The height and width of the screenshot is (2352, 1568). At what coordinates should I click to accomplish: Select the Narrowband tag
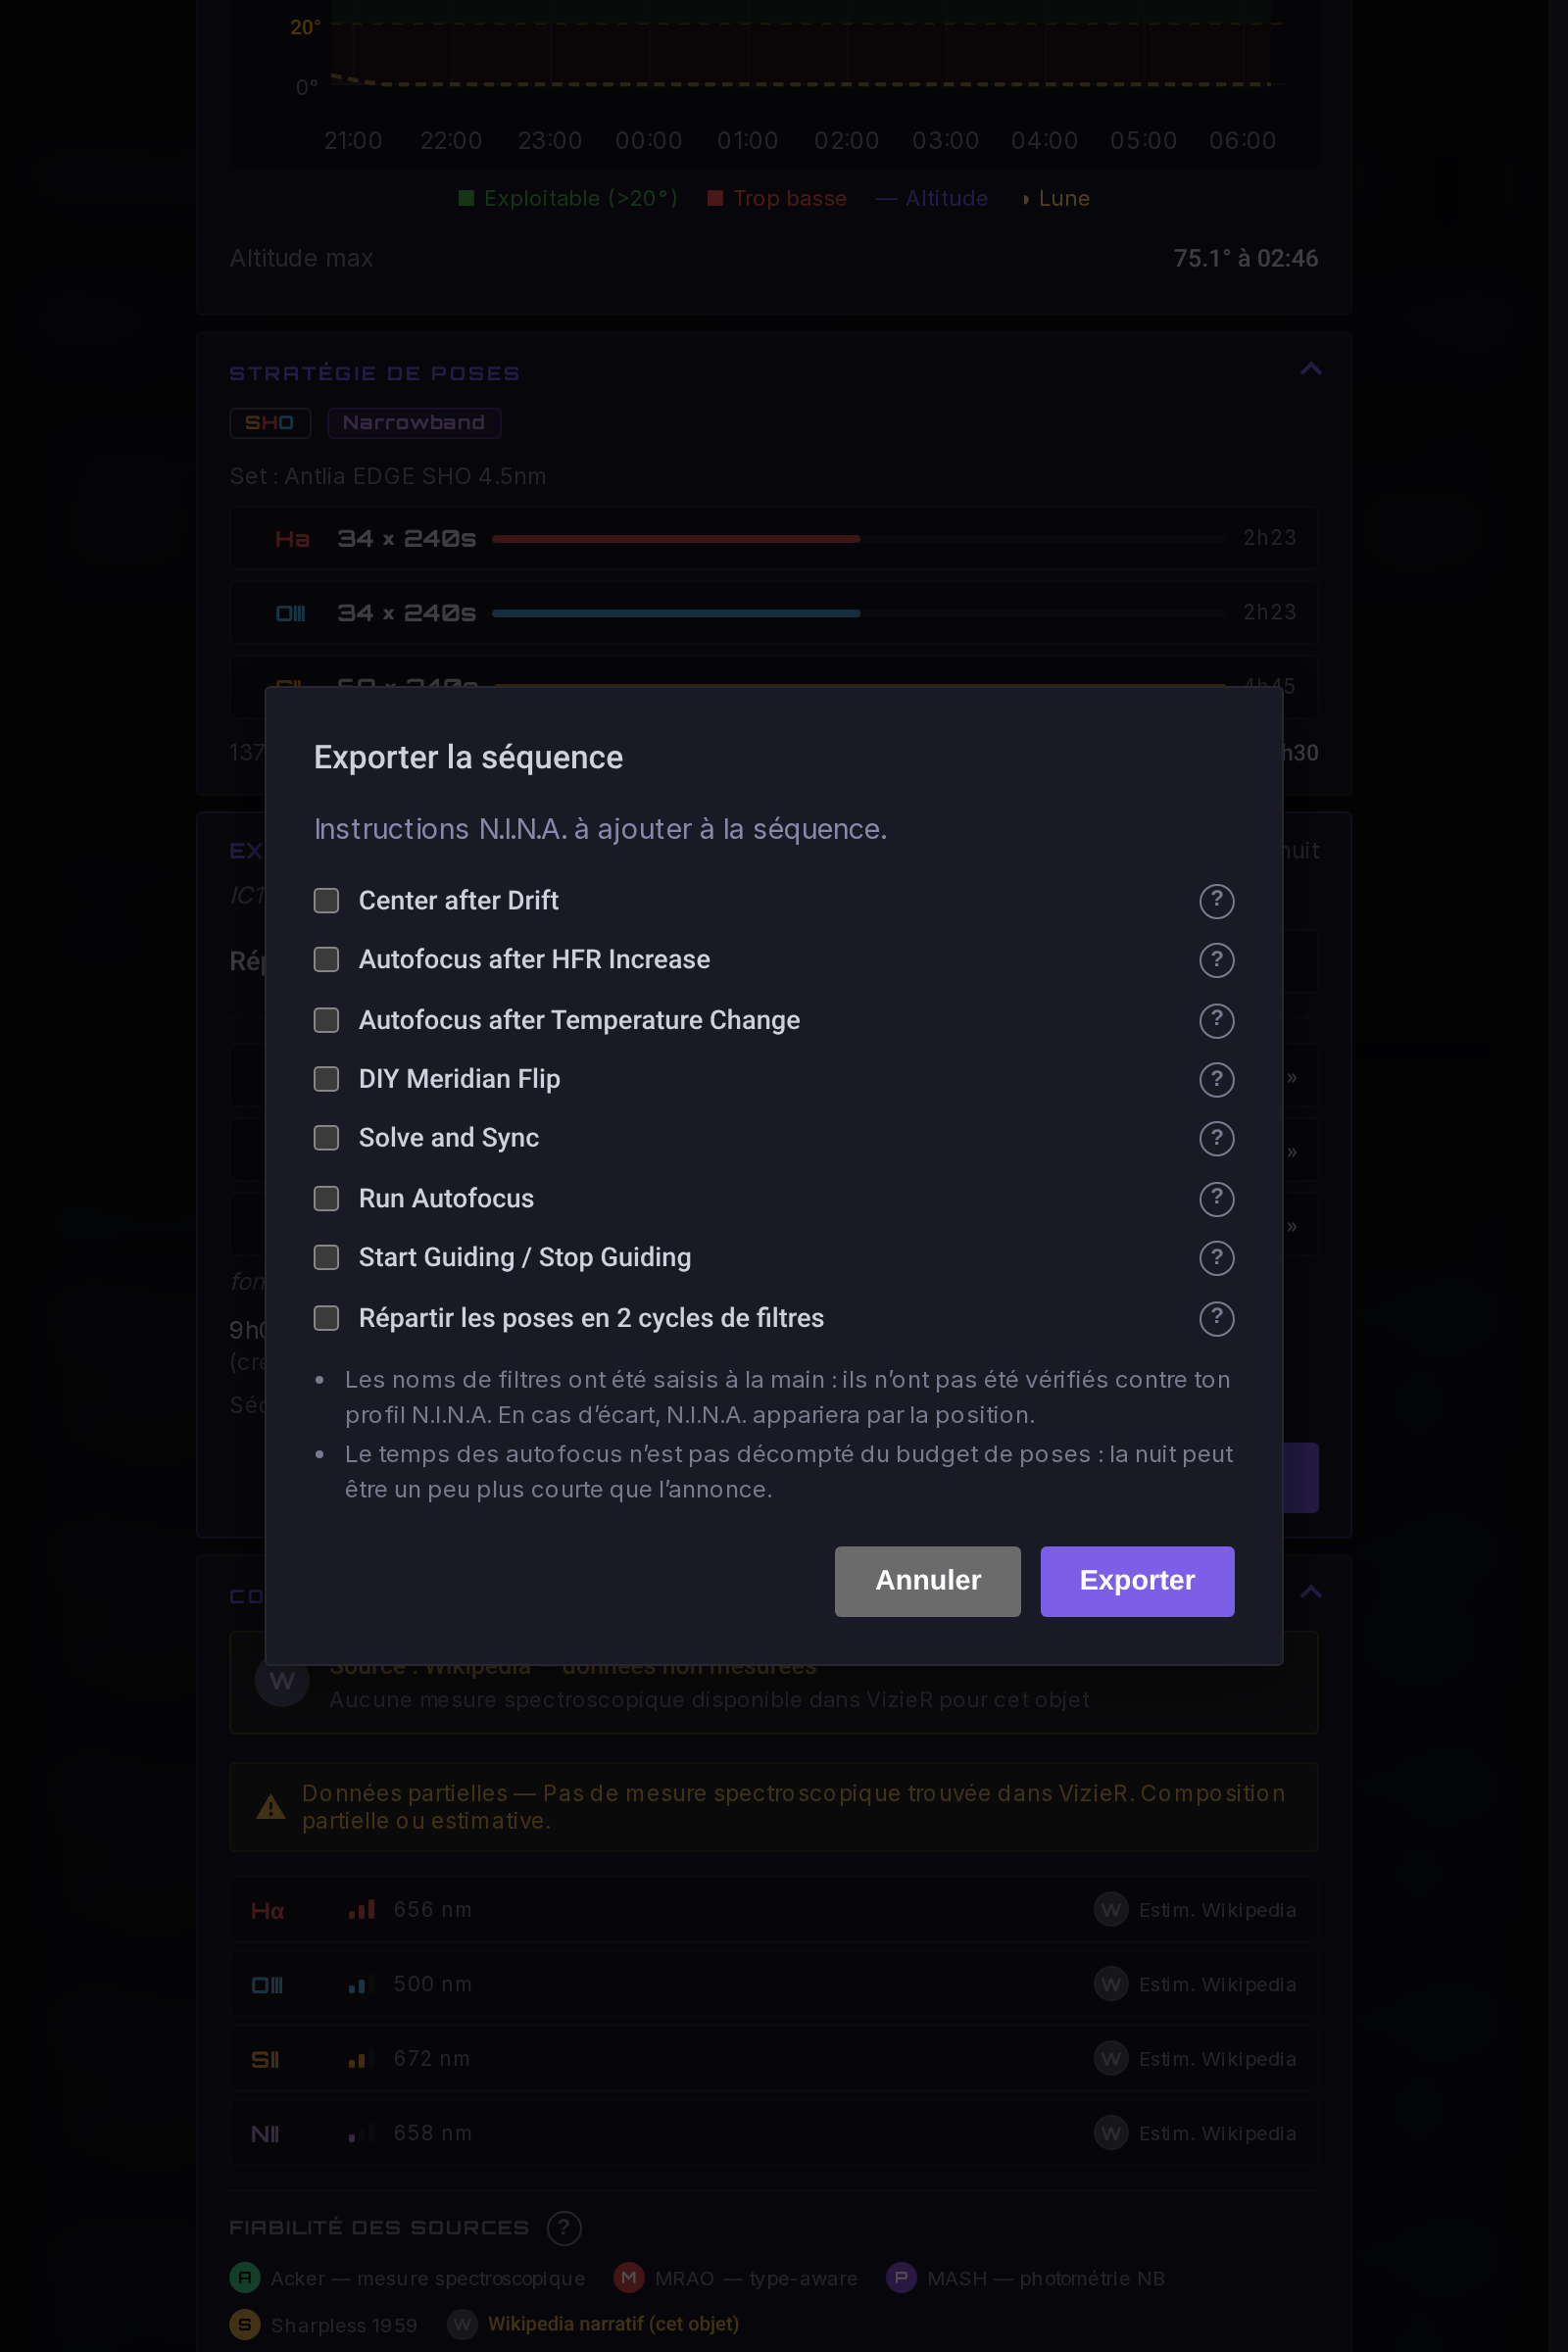click(x=414, y=423)
